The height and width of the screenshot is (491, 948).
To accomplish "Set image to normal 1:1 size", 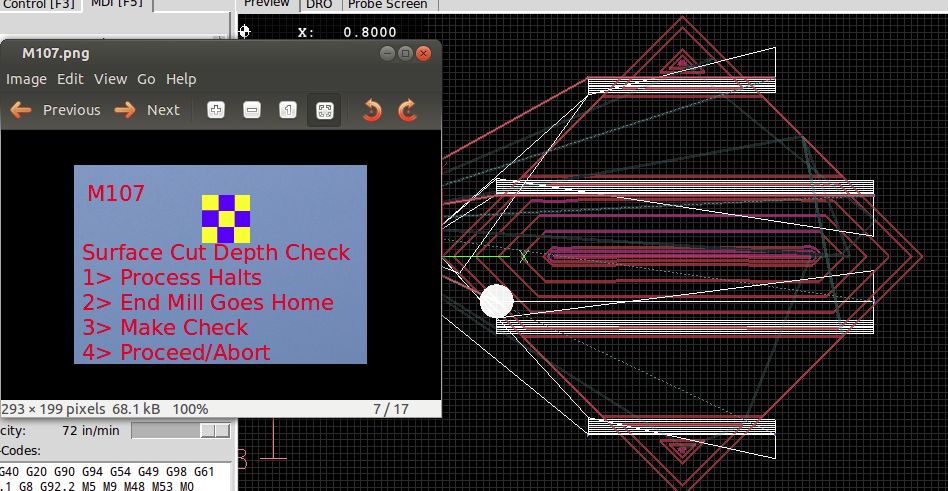I will [x=288, y=110].
